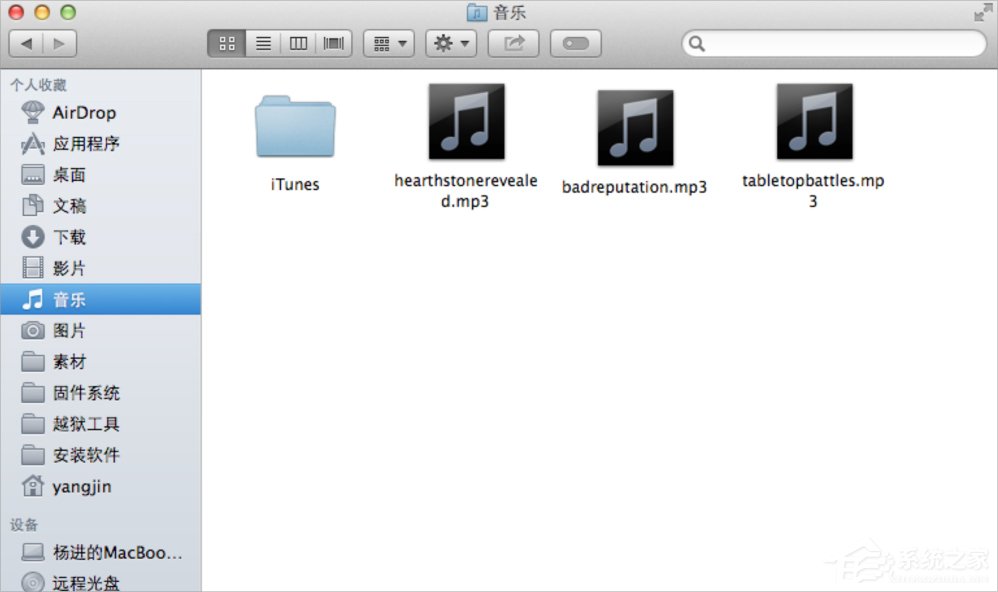Open 应用程序 in the sidebar
The height and width of the screenshot is (592, 998).
click(86, 144)
